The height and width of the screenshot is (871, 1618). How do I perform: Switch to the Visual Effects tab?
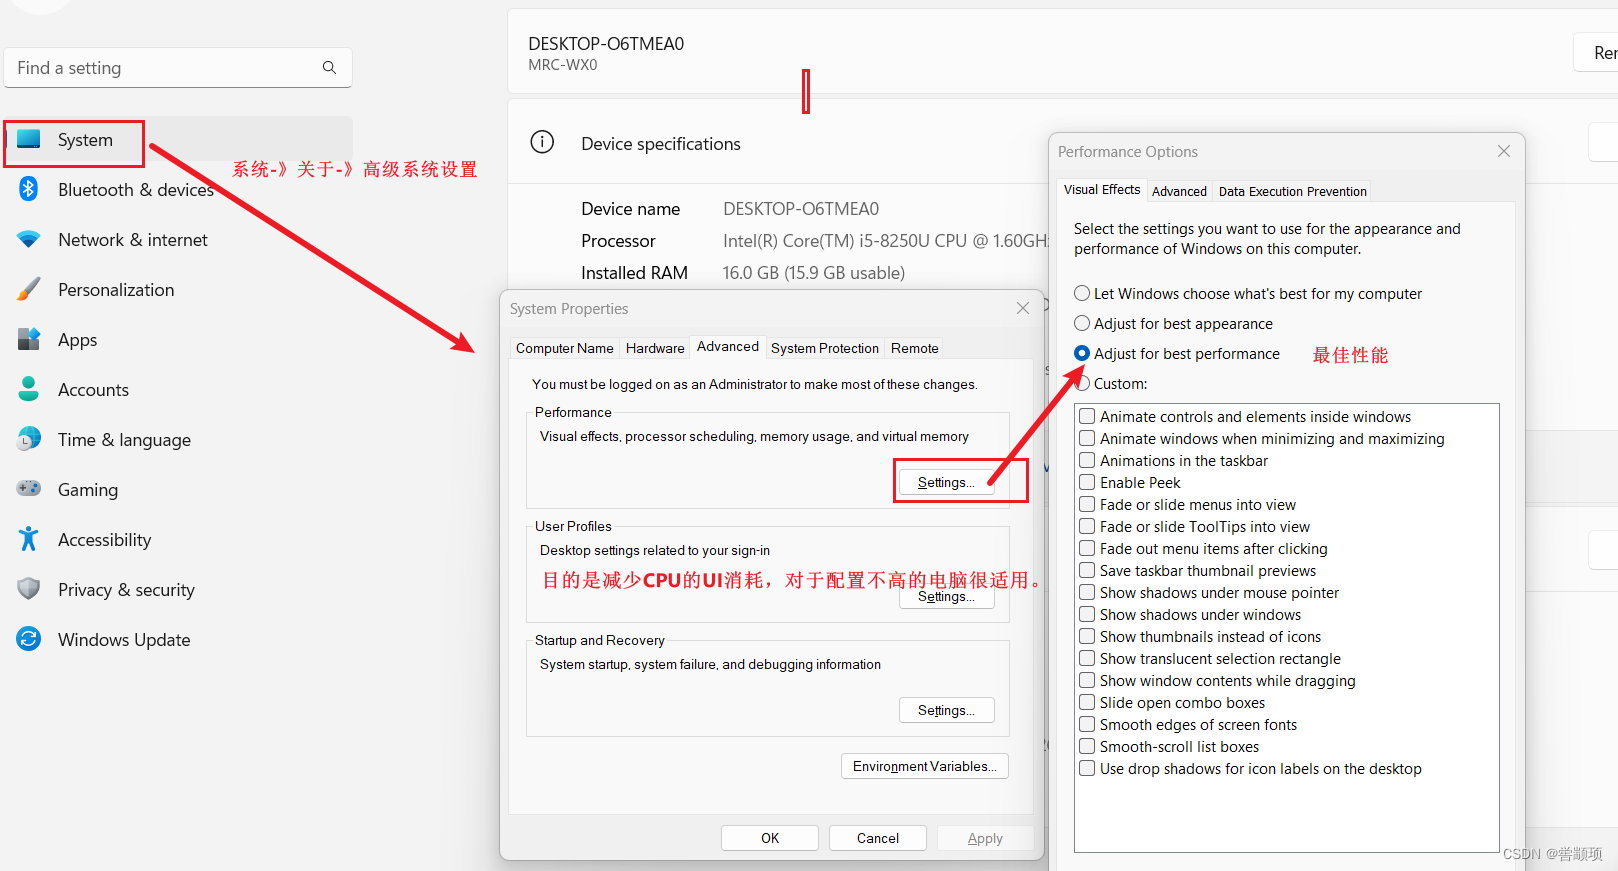coord(1101,190)
